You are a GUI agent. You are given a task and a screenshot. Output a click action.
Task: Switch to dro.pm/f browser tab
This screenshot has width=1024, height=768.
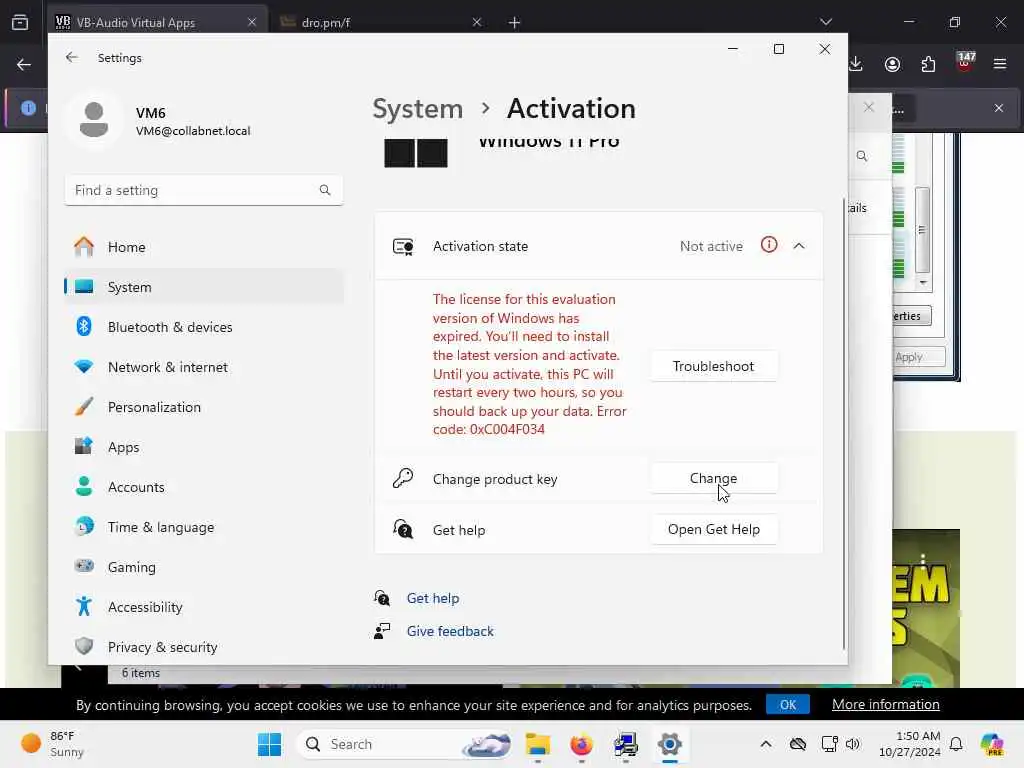tap(379, 22)
